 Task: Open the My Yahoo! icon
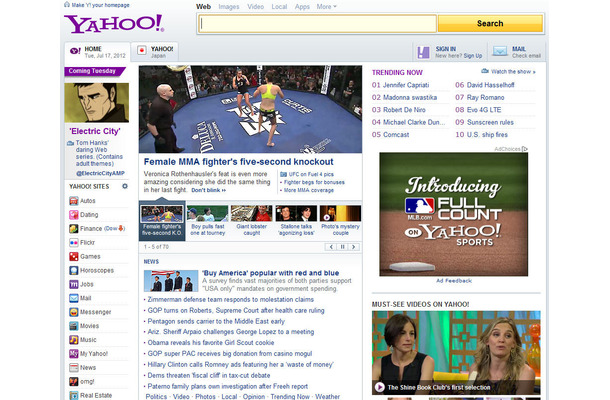pos(74,354)
